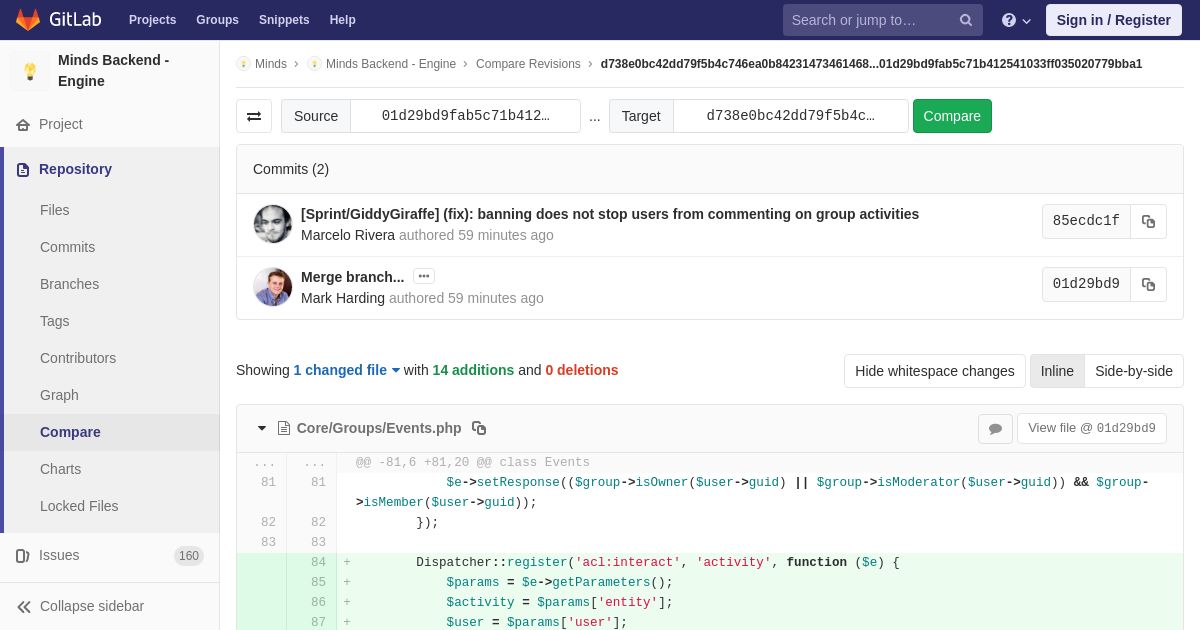Open commit 01d29bd9 link

tap(1086, 285)
